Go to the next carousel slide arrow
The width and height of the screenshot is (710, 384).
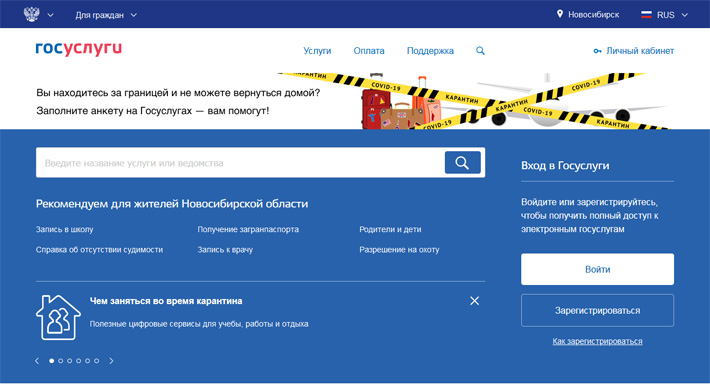coord(111,361)
